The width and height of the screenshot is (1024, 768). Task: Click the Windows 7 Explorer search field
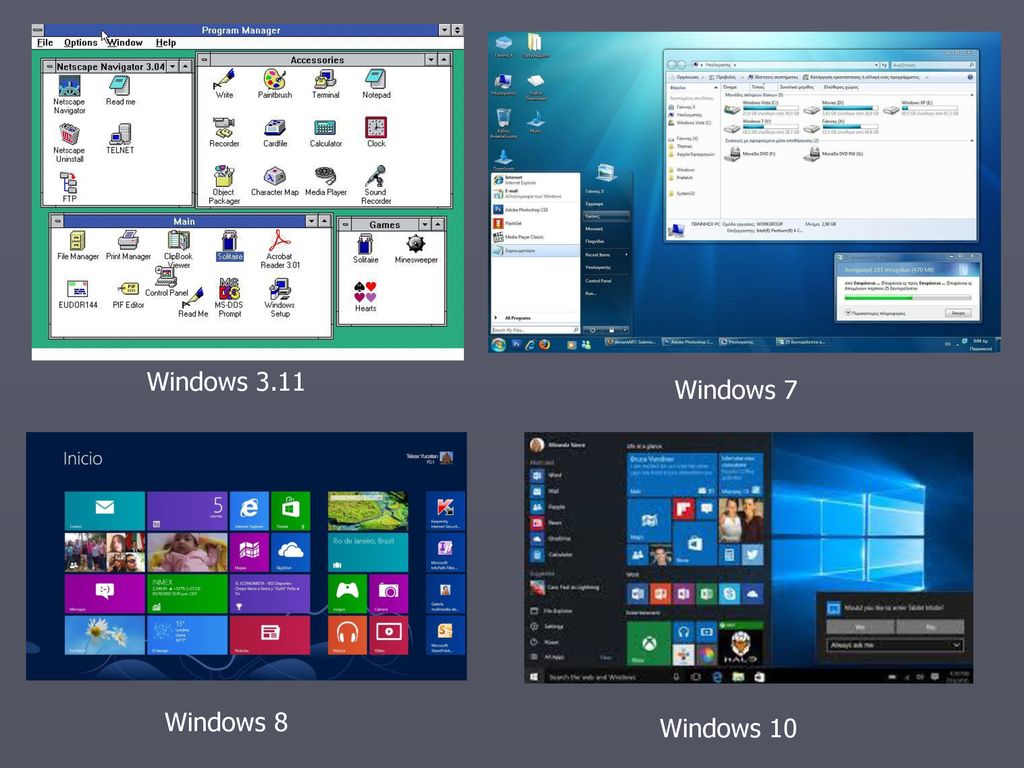(933, 65)
